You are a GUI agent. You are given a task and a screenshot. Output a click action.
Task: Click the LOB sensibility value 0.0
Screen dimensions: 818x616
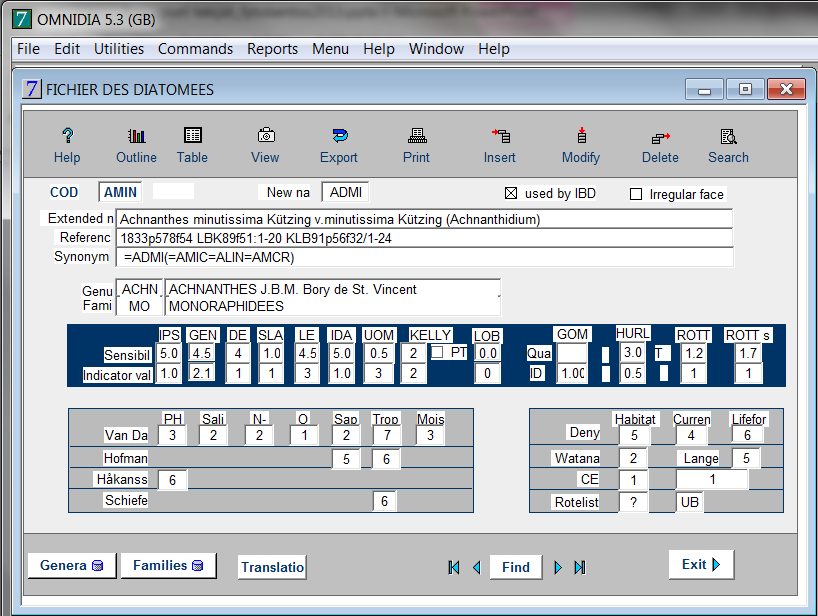(x=487, y=353)
